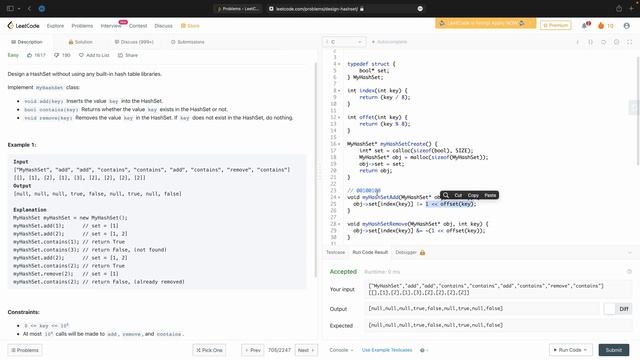The height and width of the screenshot is (360, 640).
Task: Open the Submissions tab
Action: pos(188,42)
